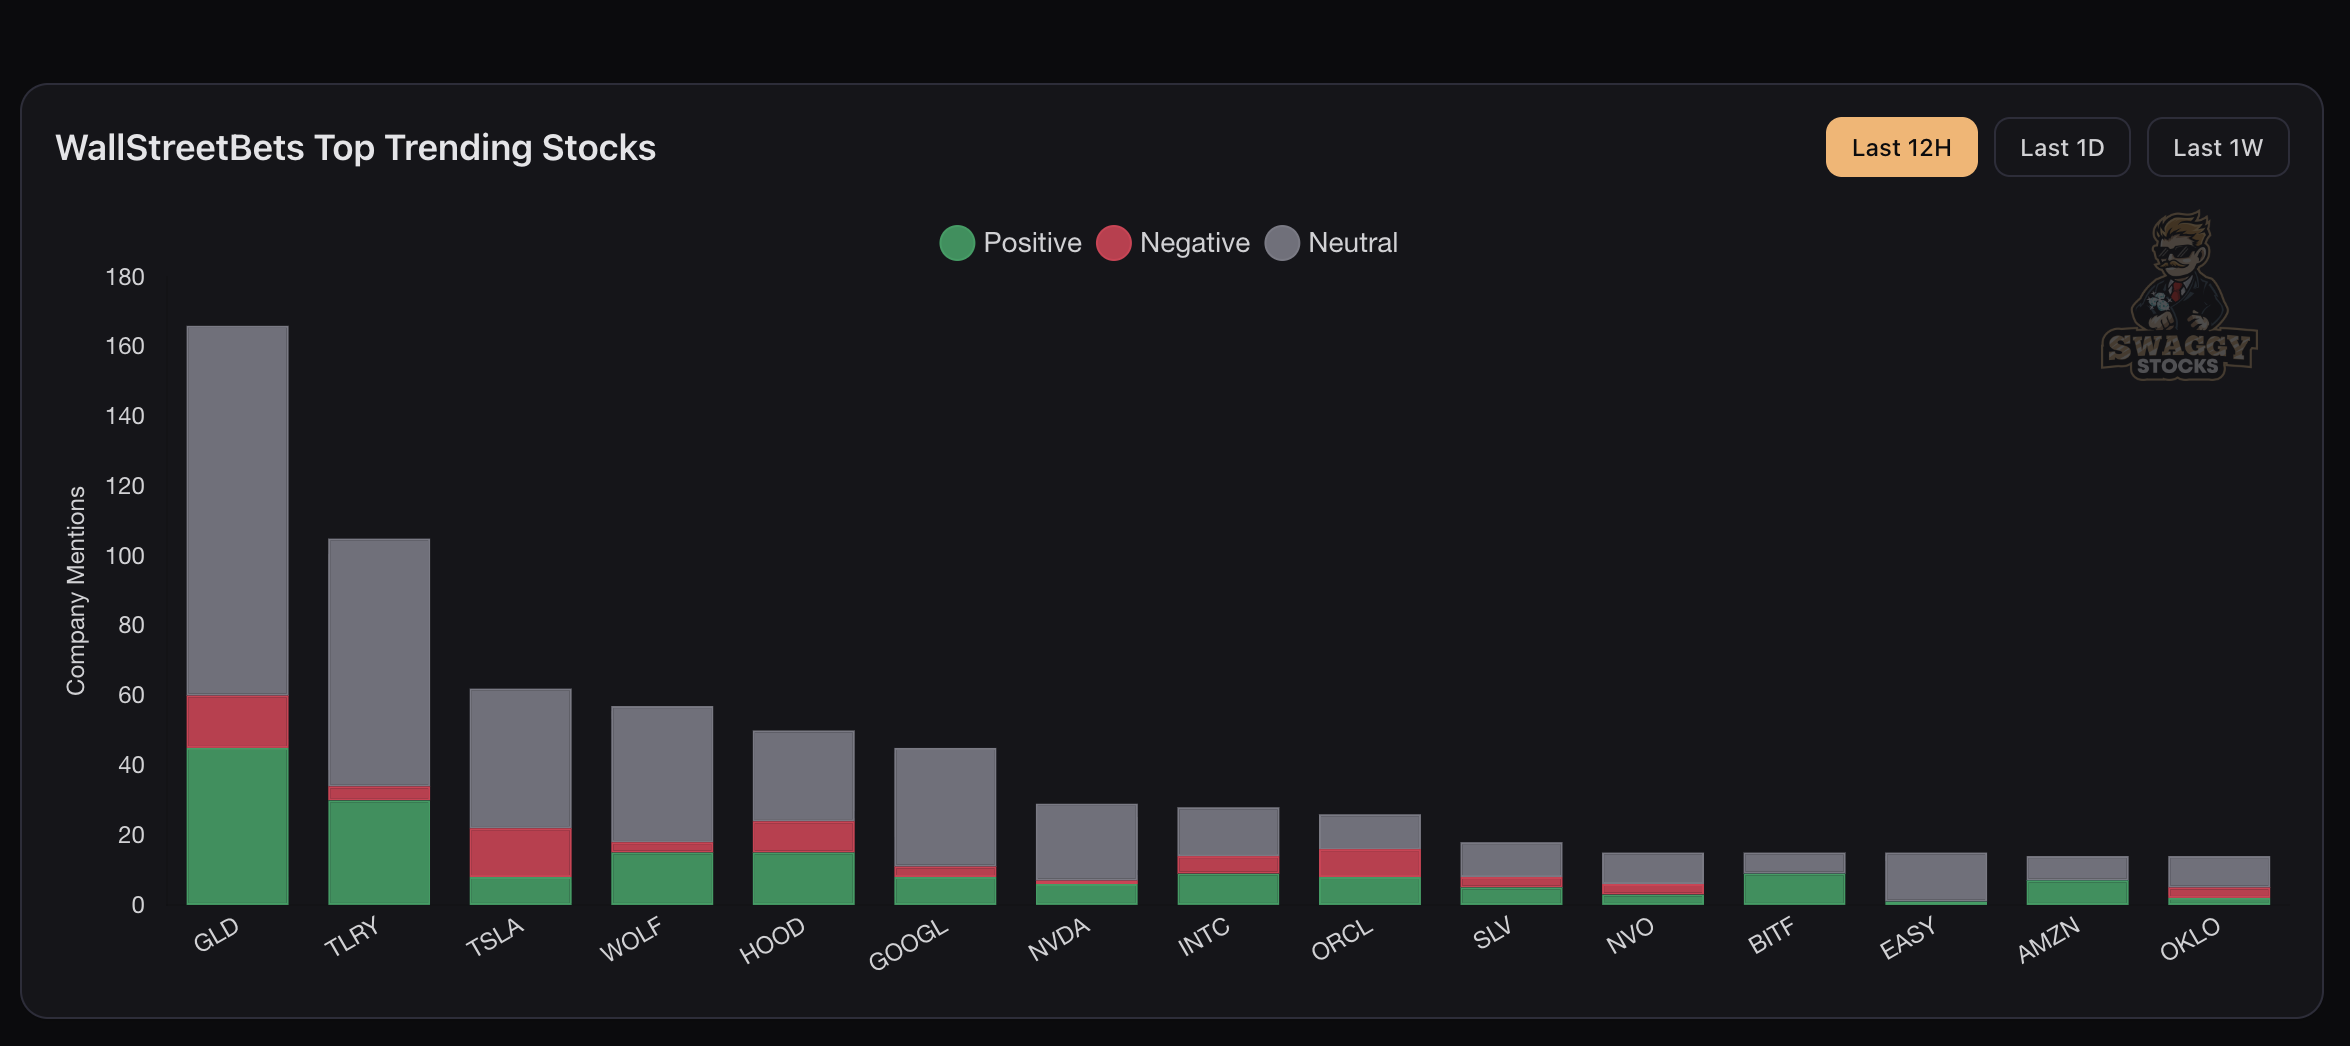Click the HOOD negative red bar segment
2350x1046 pixels.
803,837
